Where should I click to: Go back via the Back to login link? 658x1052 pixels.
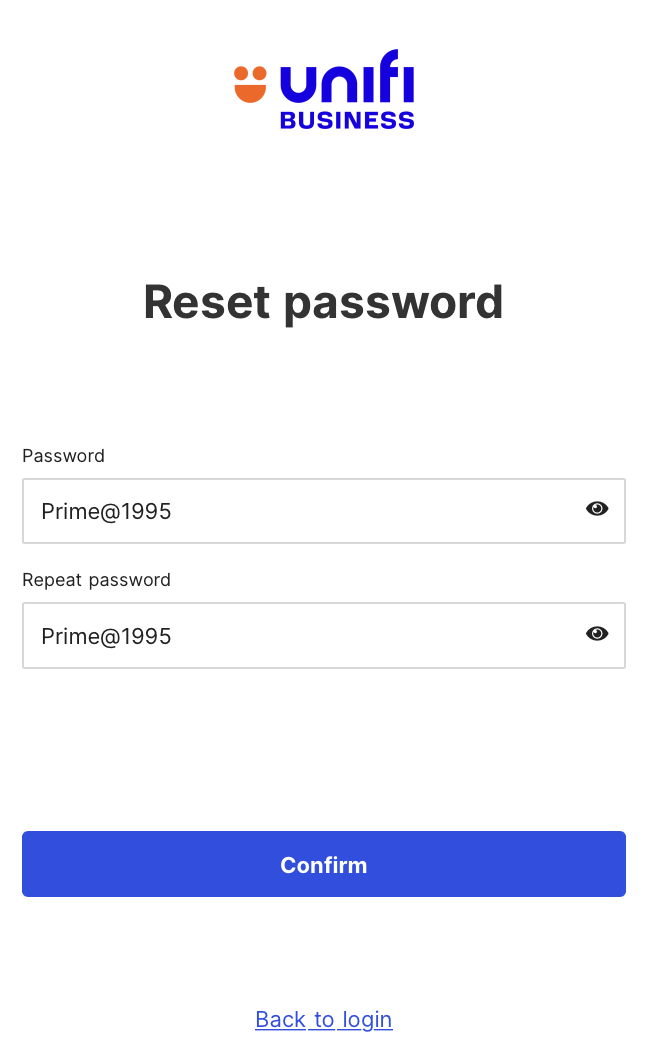click(x=324, y=1019)
